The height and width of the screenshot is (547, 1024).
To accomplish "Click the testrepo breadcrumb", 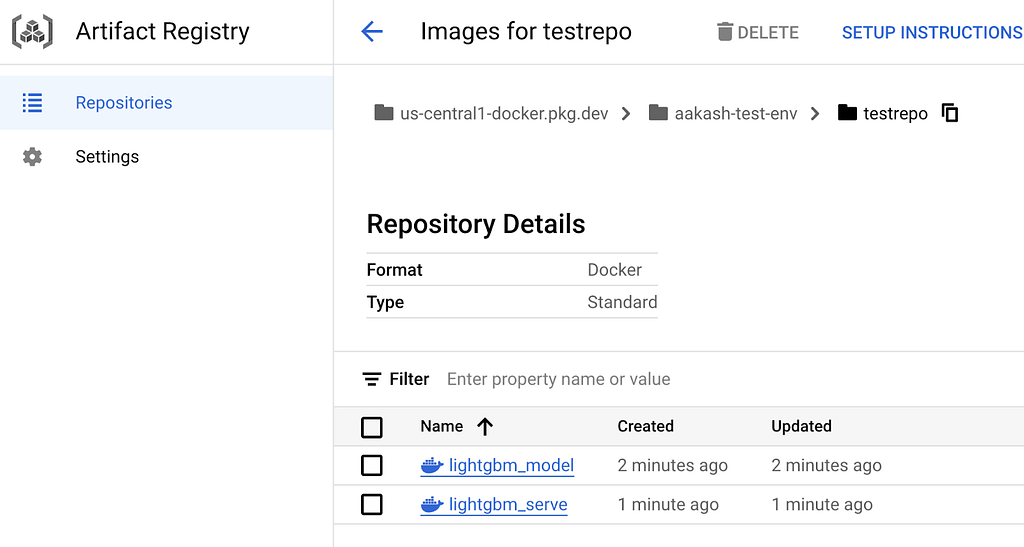I will tap(895, 114).
